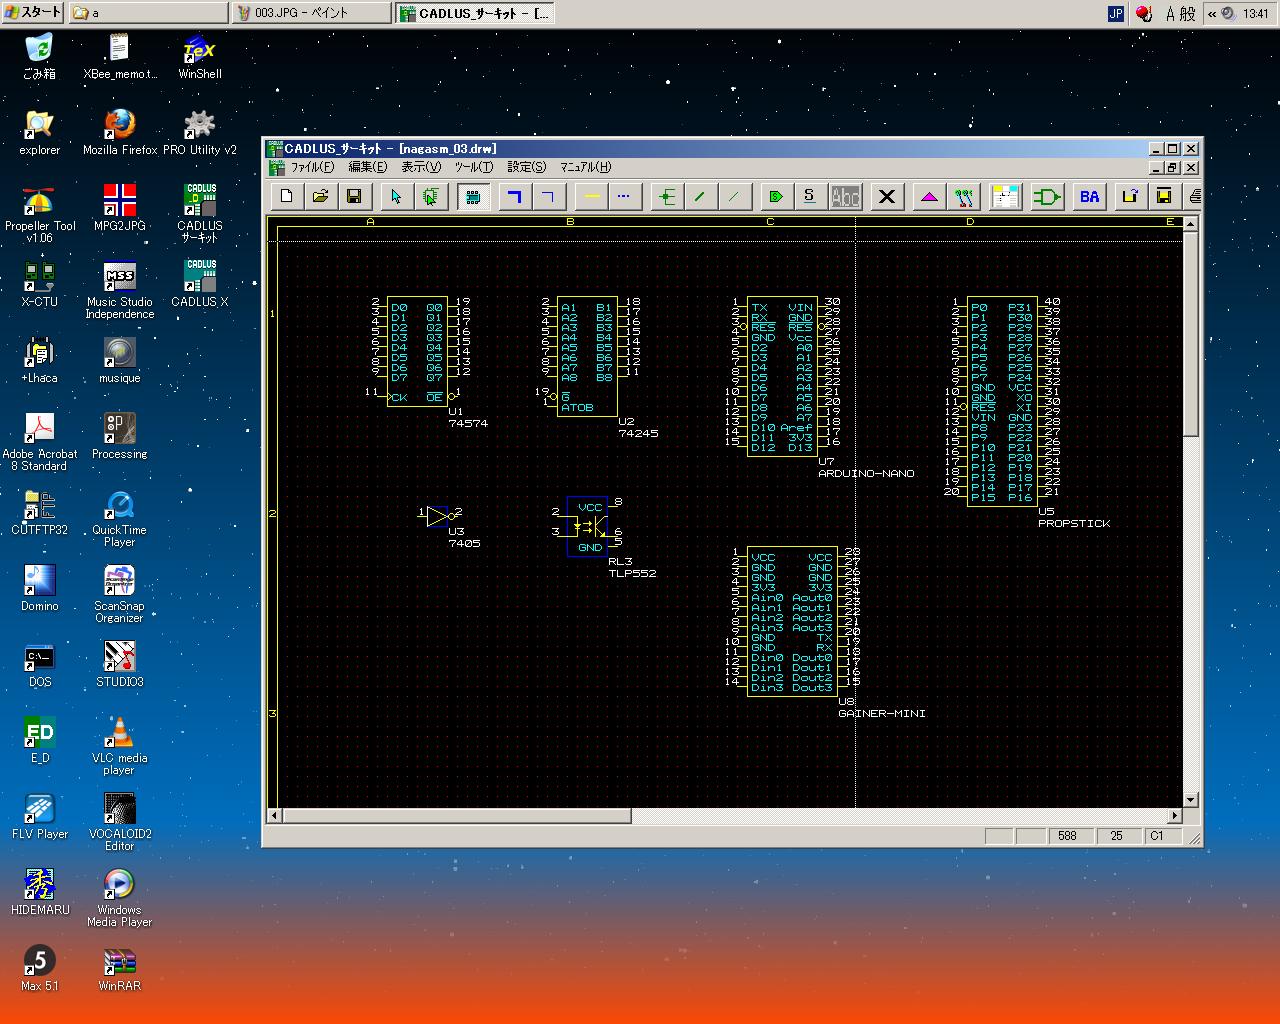Viewport: 1280px width, 1024px height.
Task: Click the logic gate symbol icon
Action: 1047,196
